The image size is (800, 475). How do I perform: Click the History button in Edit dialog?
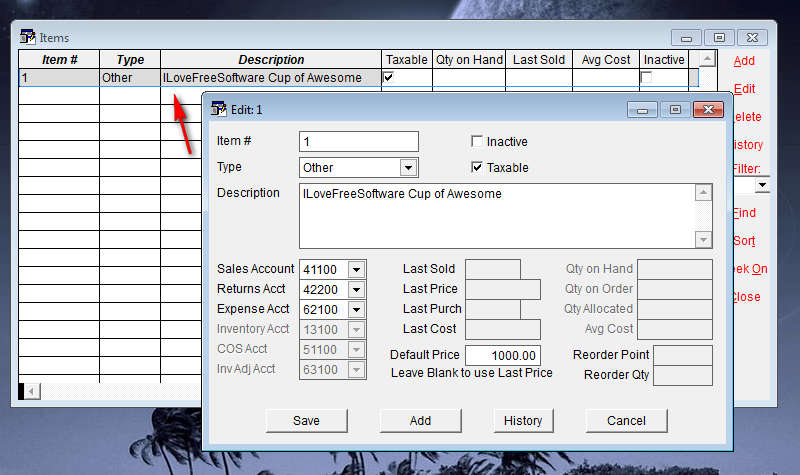pos(523,420)
